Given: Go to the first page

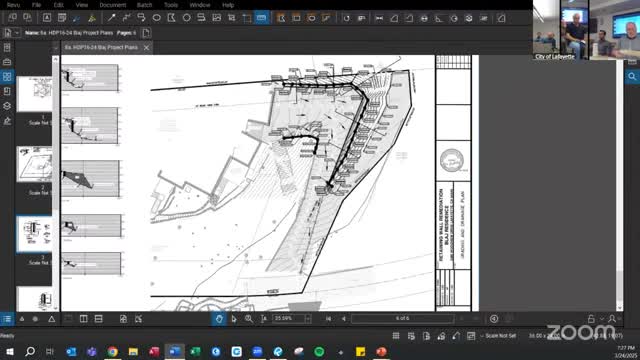Looking at the screenshot, I should tap(329, 319).
